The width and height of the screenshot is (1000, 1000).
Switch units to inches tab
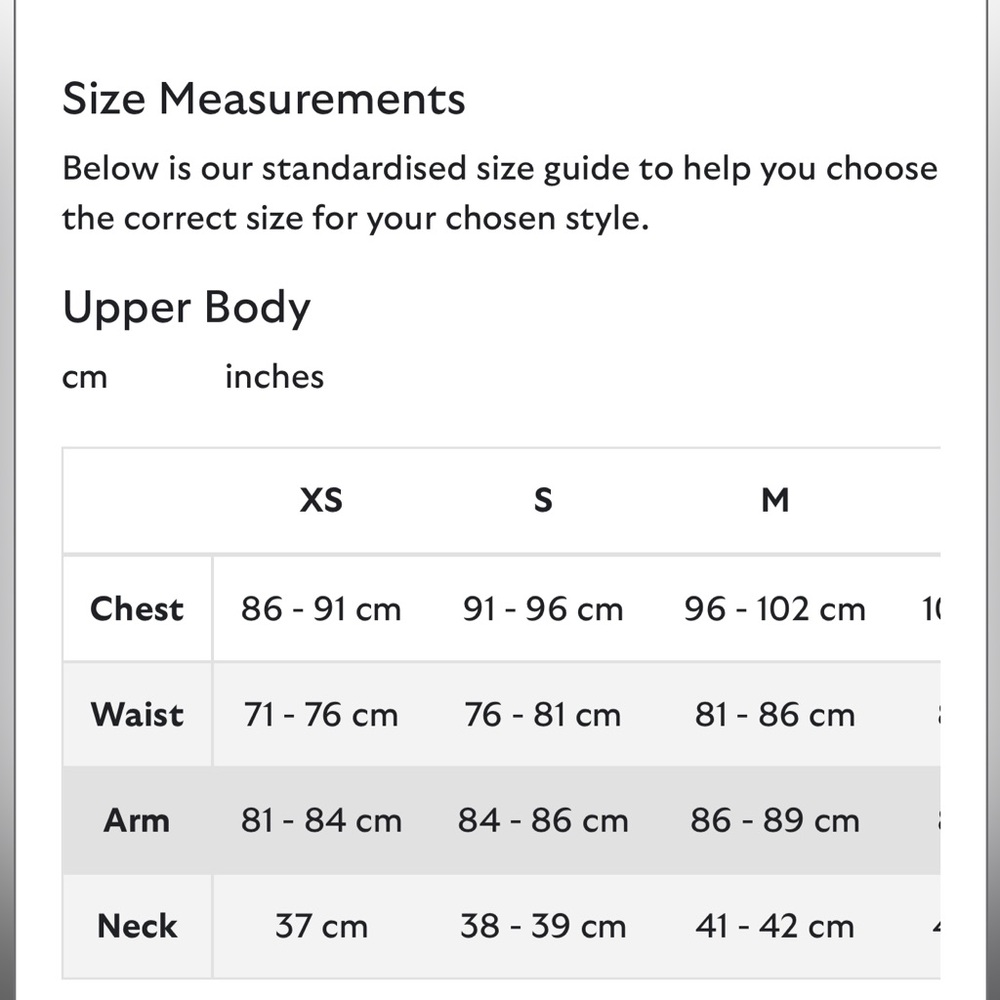click(x=274, y=376)
